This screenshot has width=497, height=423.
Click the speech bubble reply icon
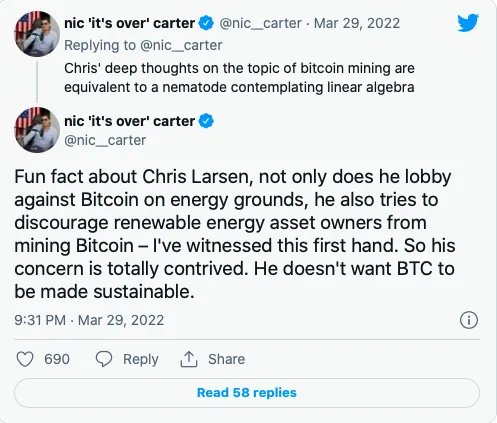pyautogui.click(x=104, y=359)
